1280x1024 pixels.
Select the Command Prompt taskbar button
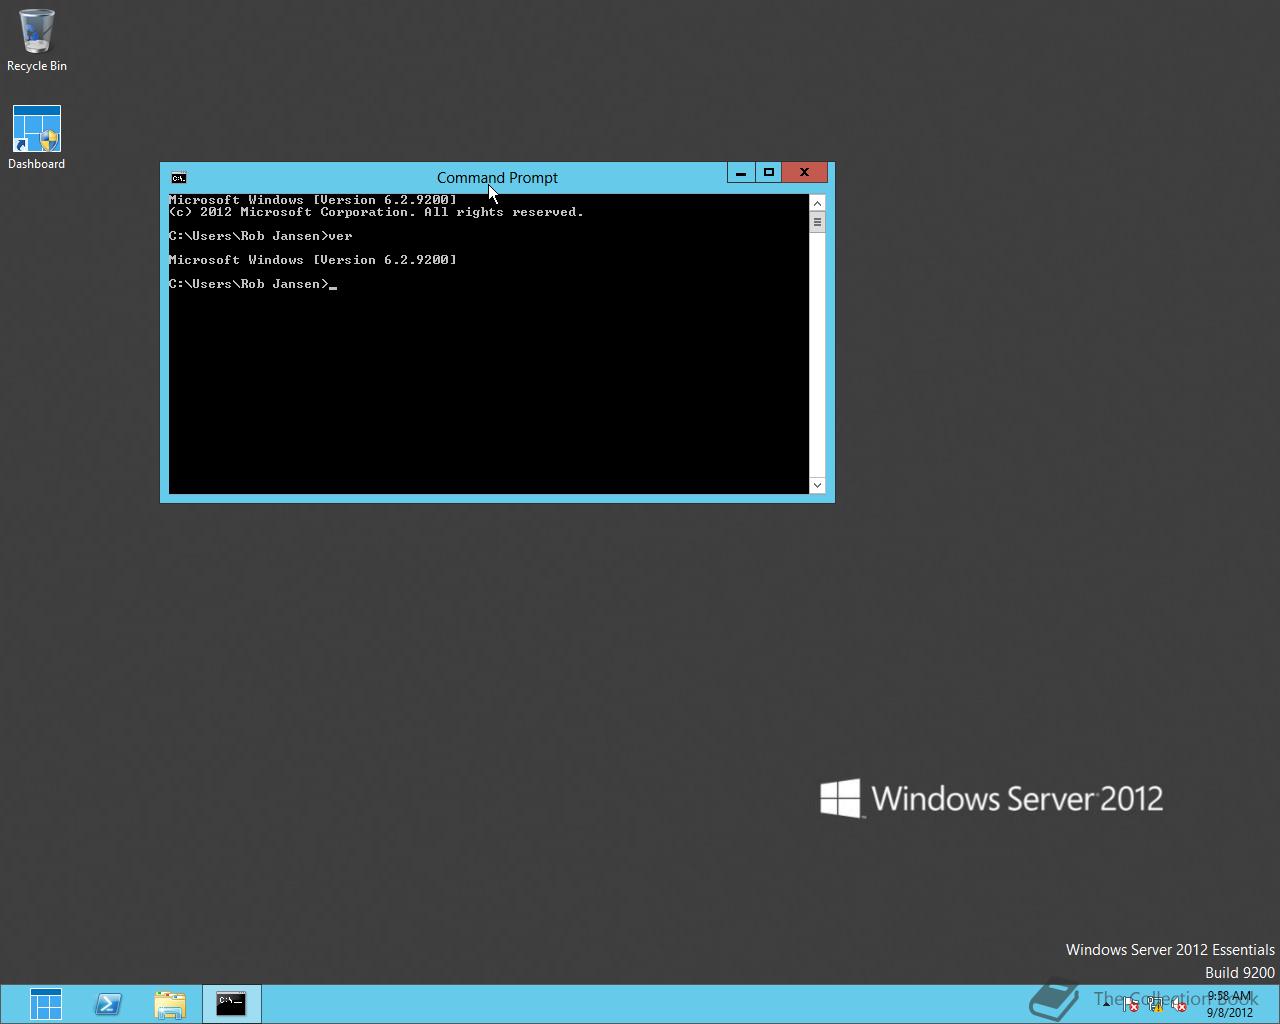click(231, 1004)
